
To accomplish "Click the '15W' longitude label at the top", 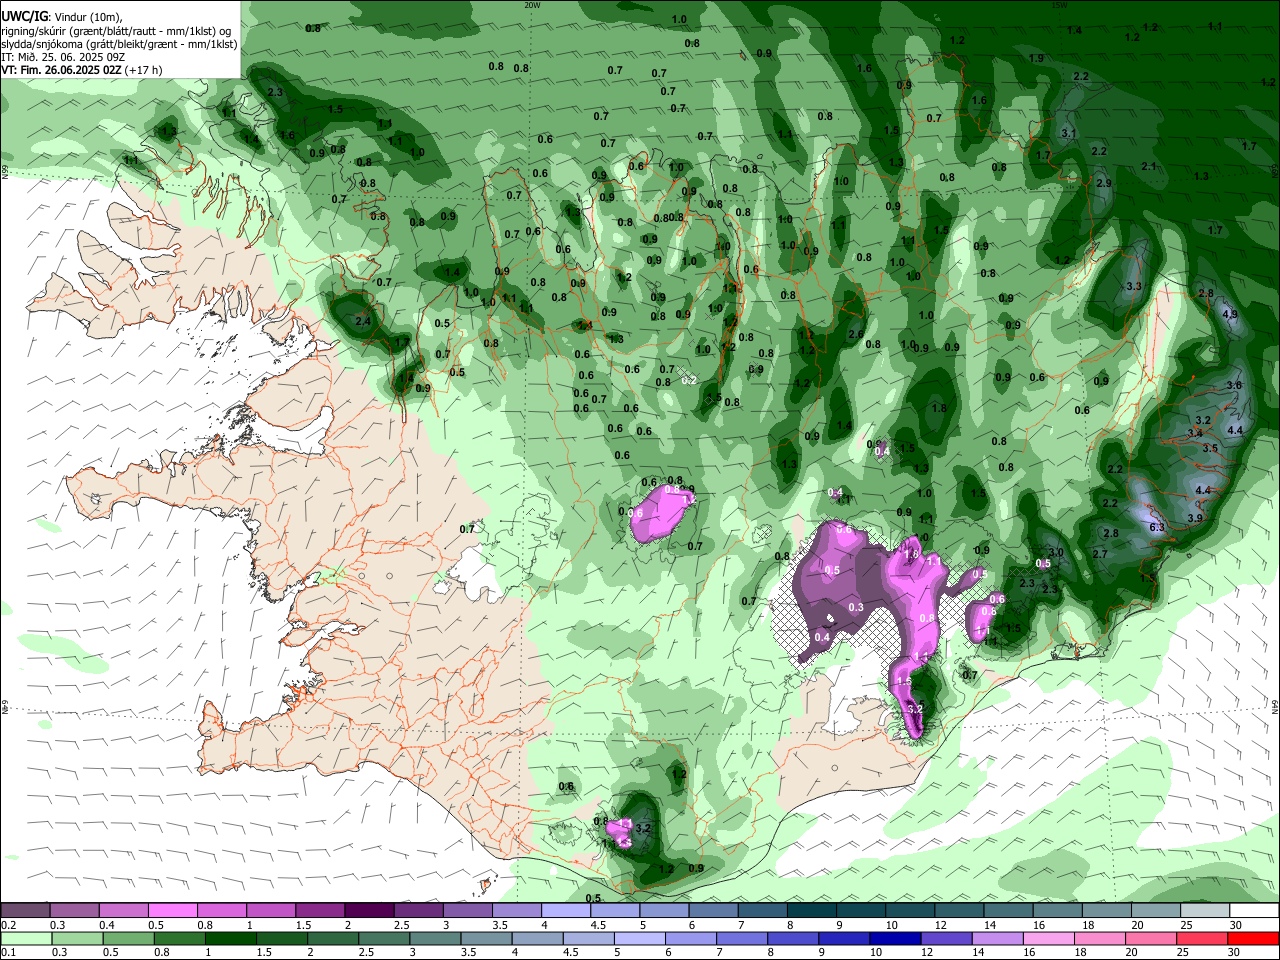I will click(1058, 5).
